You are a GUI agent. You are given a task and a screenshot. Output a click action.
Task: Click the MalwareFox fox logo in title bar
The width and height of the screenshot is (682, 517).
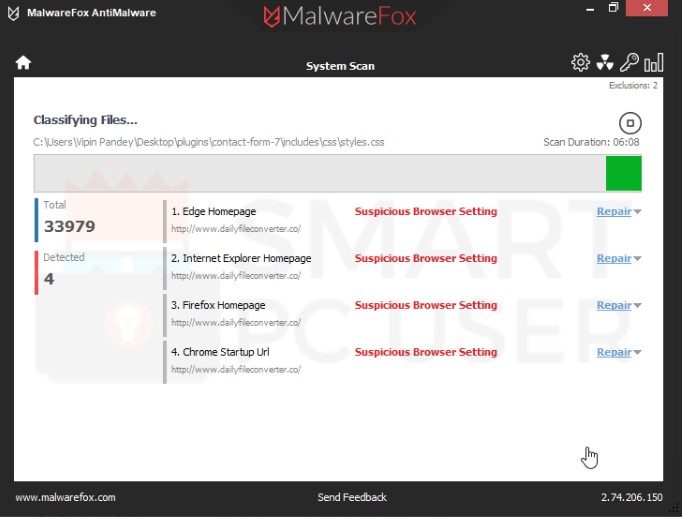13,13
